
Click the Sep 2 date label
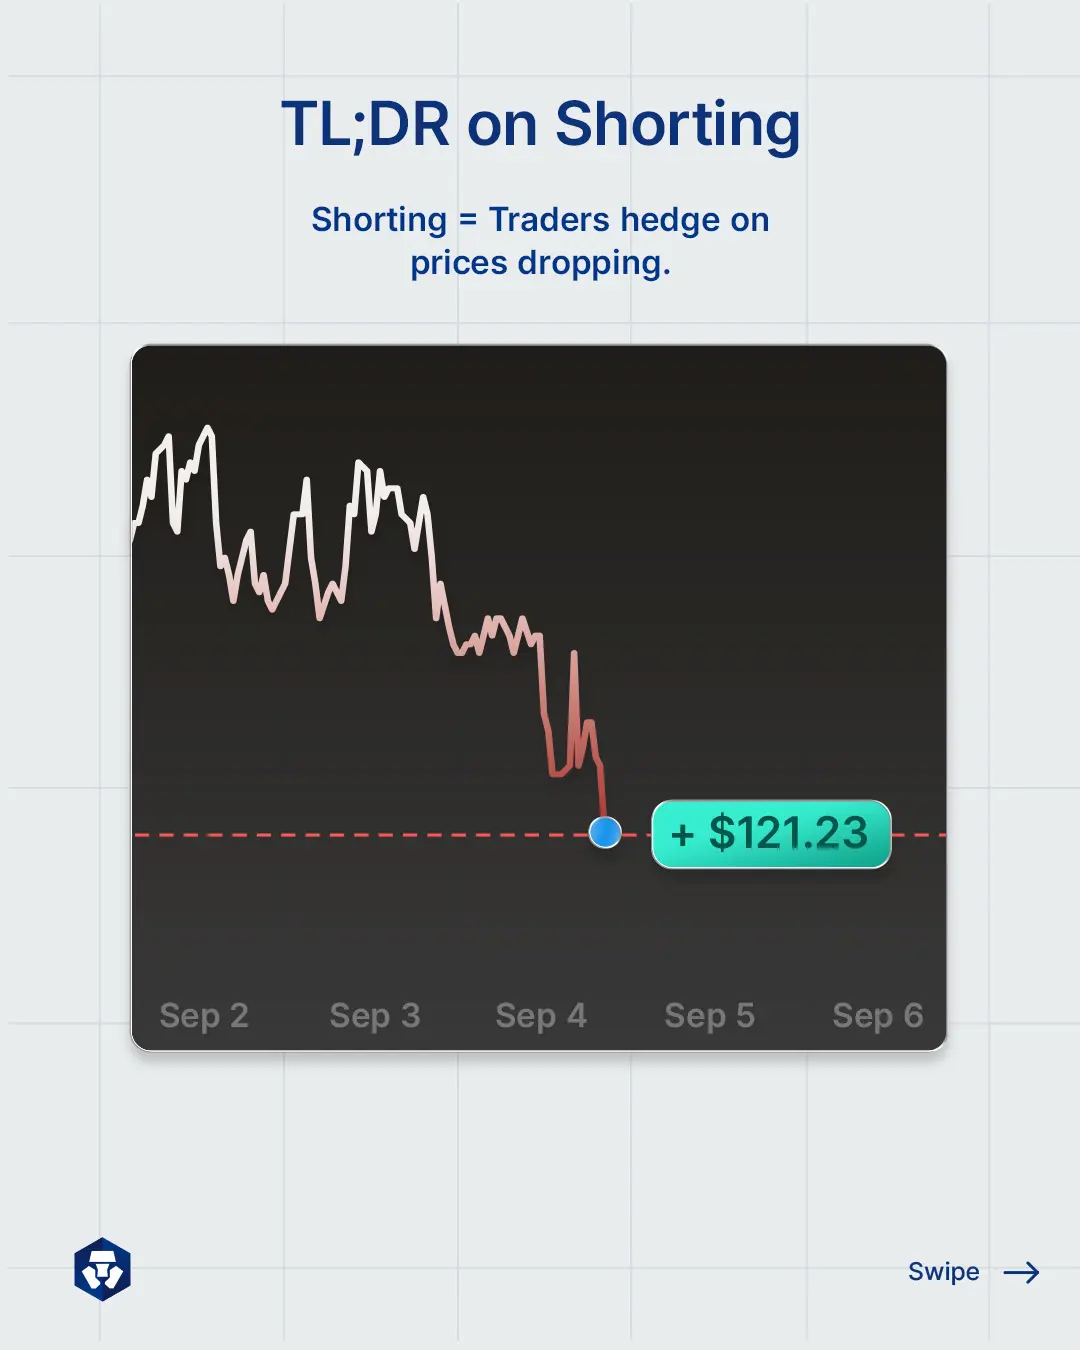point(204,1016)
